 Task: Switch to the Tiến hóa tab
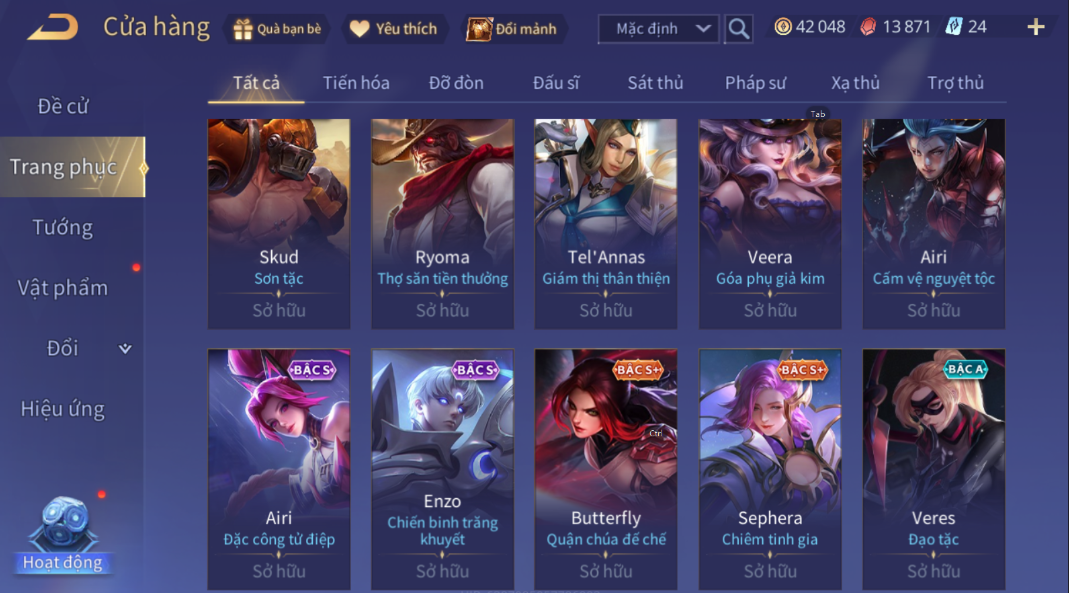356,83
